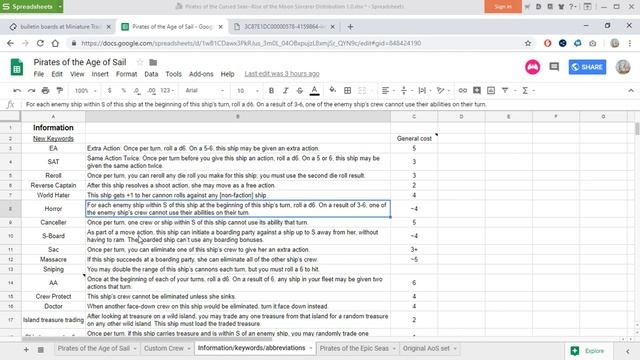This screenshot has width=640, height=360.
Task: Undo the last action in toolbar
Action: coord(17,91)
